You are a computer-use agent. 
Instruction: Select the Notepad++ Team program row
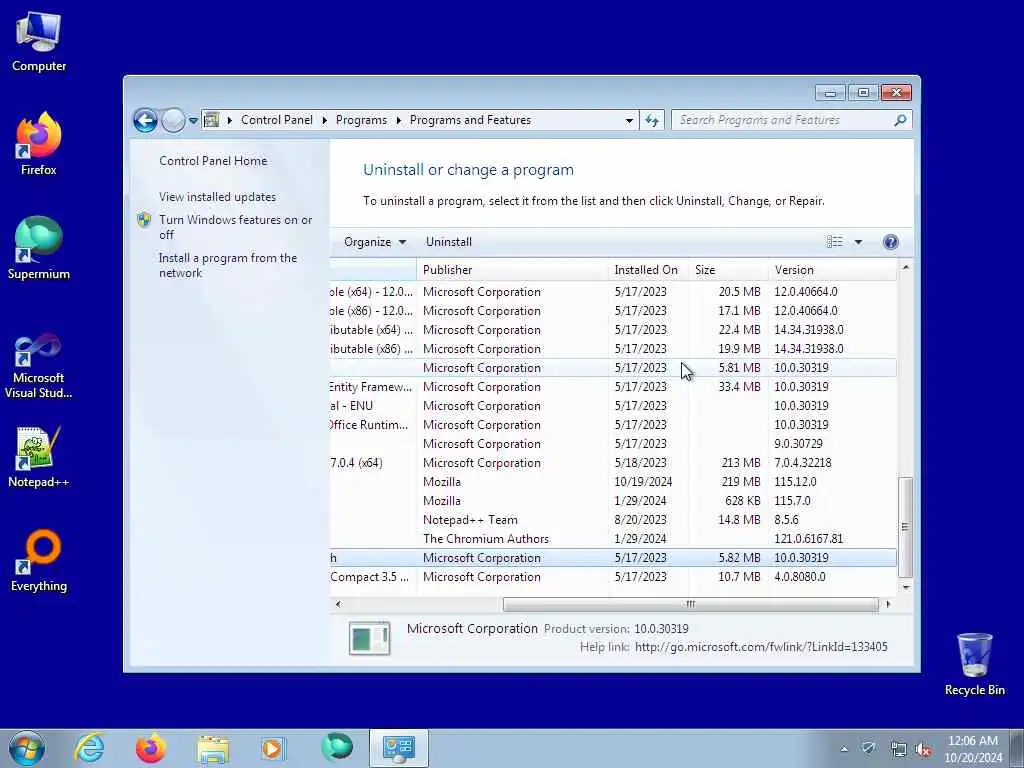click(x=613, y=520)
